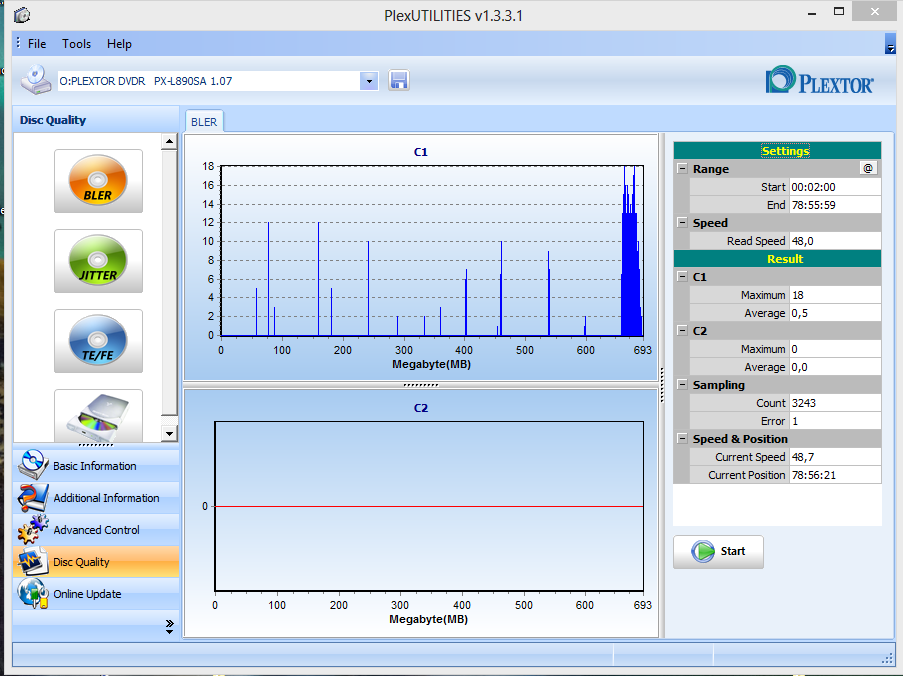The height and width of the screenshot is (676, 903).
Task: Click the C1 chart title
Action: [x=420, y=152]
